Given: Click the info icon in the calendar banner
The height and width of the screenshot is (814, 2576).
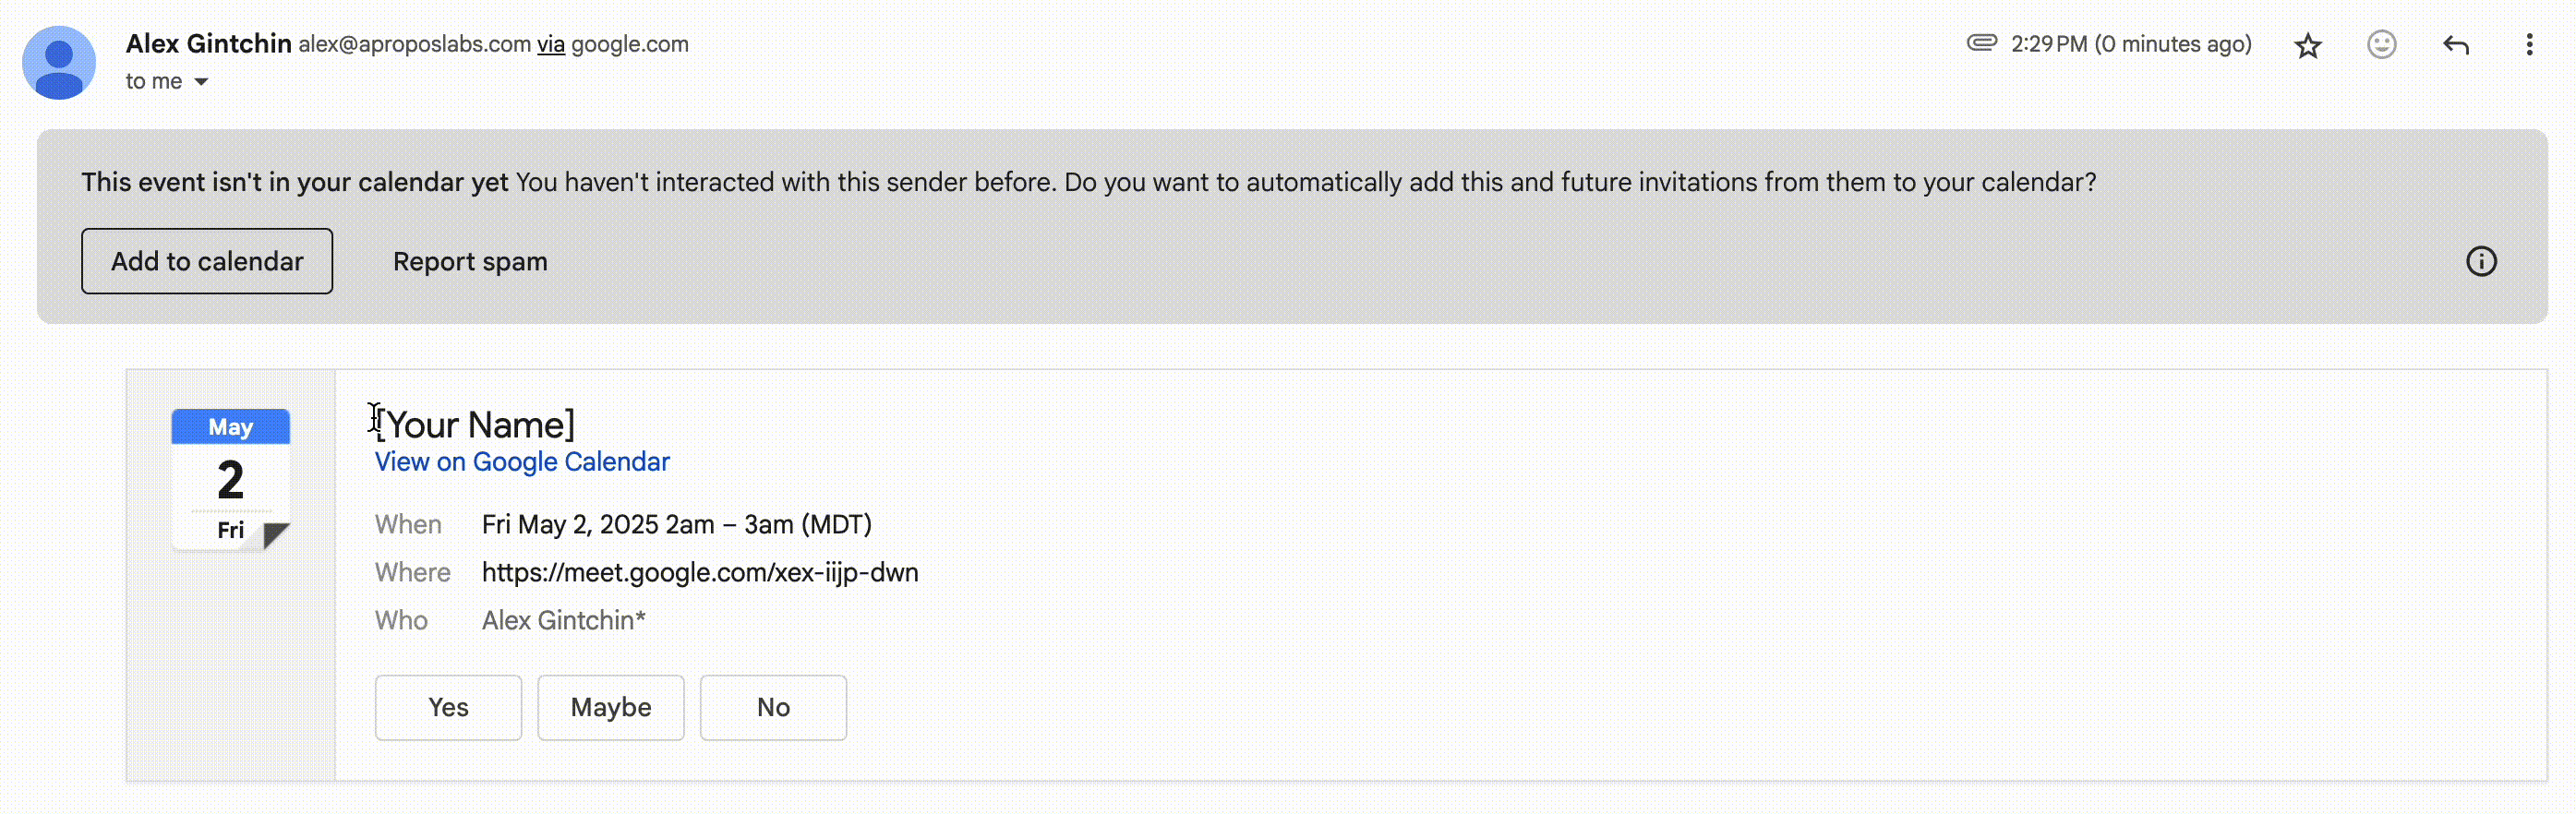Looking at the screenshot, I should click(2480, 261).
